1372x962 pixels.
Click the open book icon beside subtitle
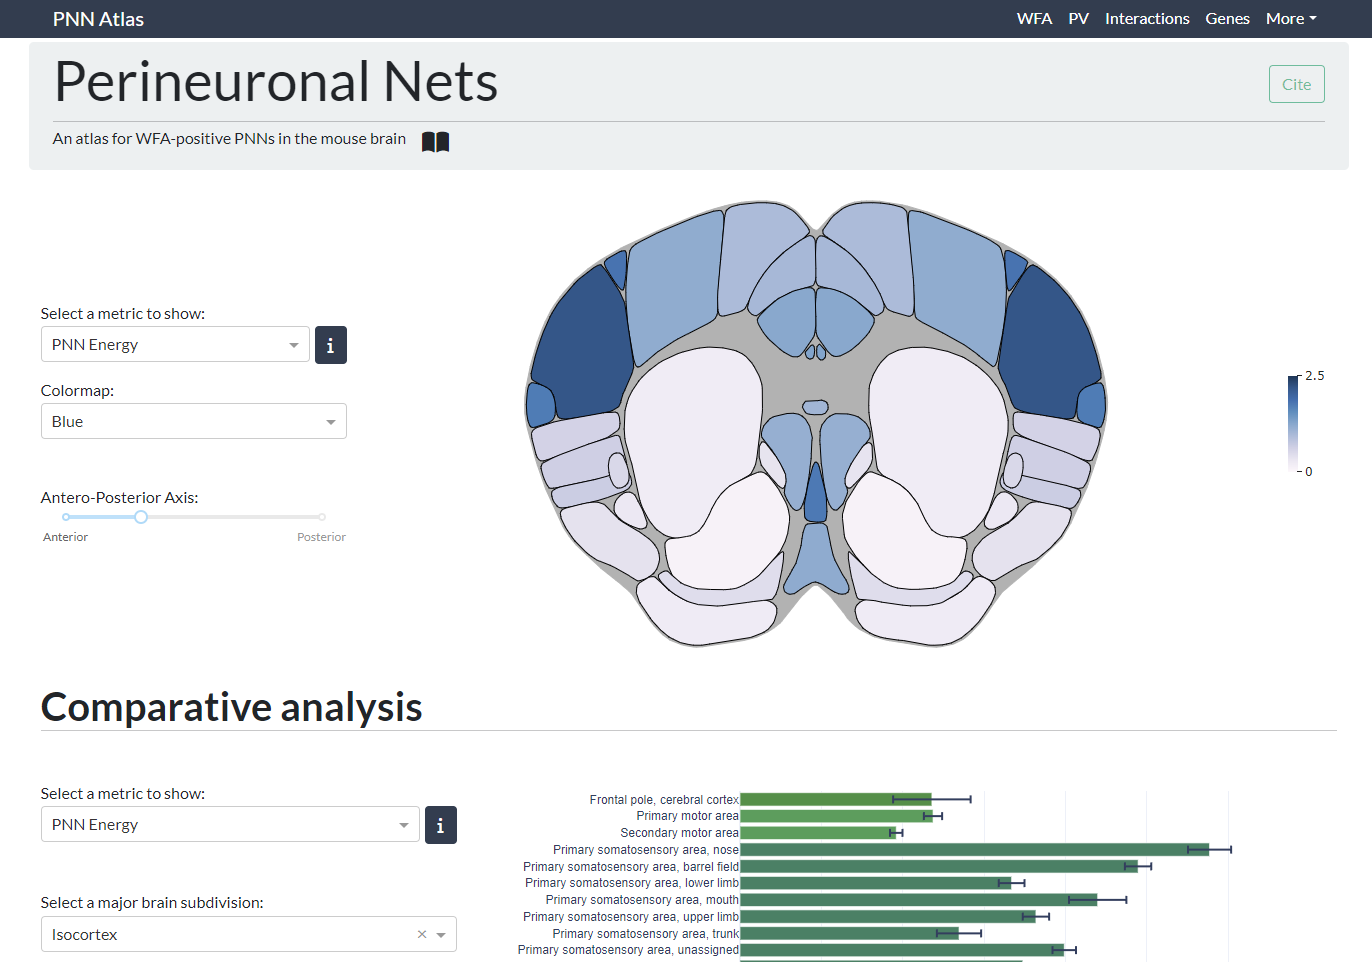click(435, 142)
